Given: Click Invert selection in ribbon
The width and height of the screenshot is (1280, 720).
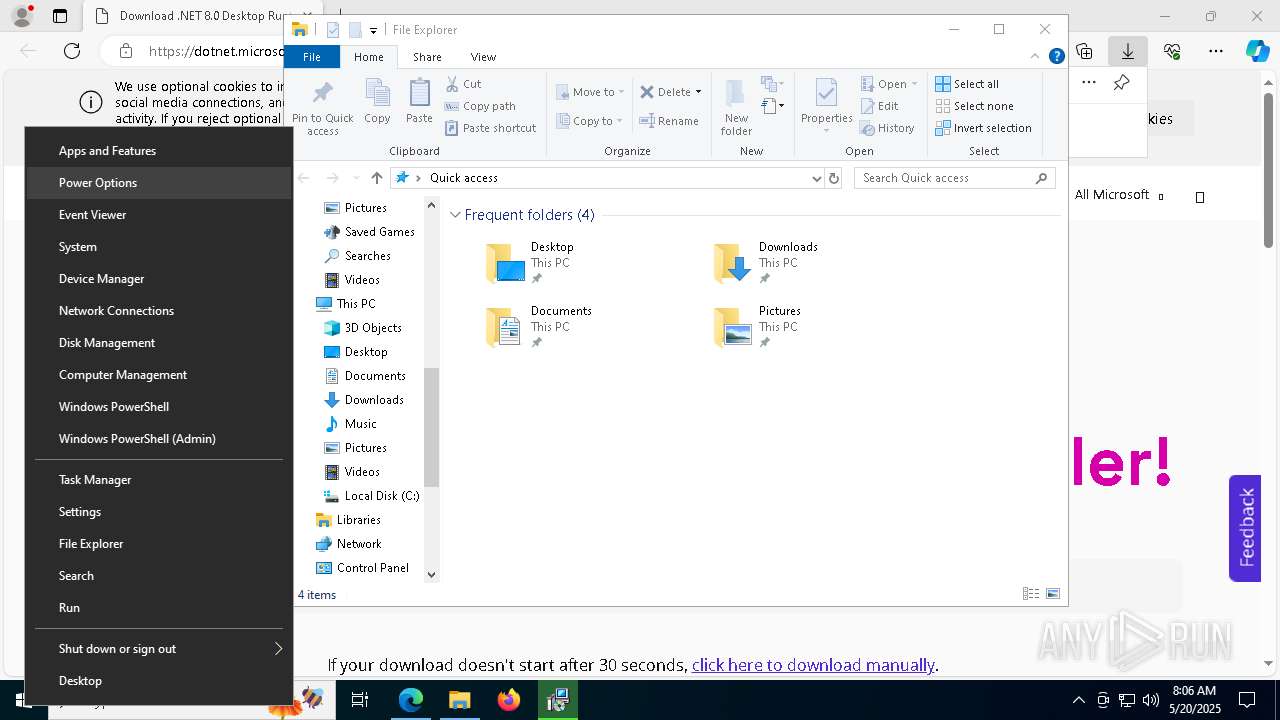Looking at the screenshot, I should 983,128.
